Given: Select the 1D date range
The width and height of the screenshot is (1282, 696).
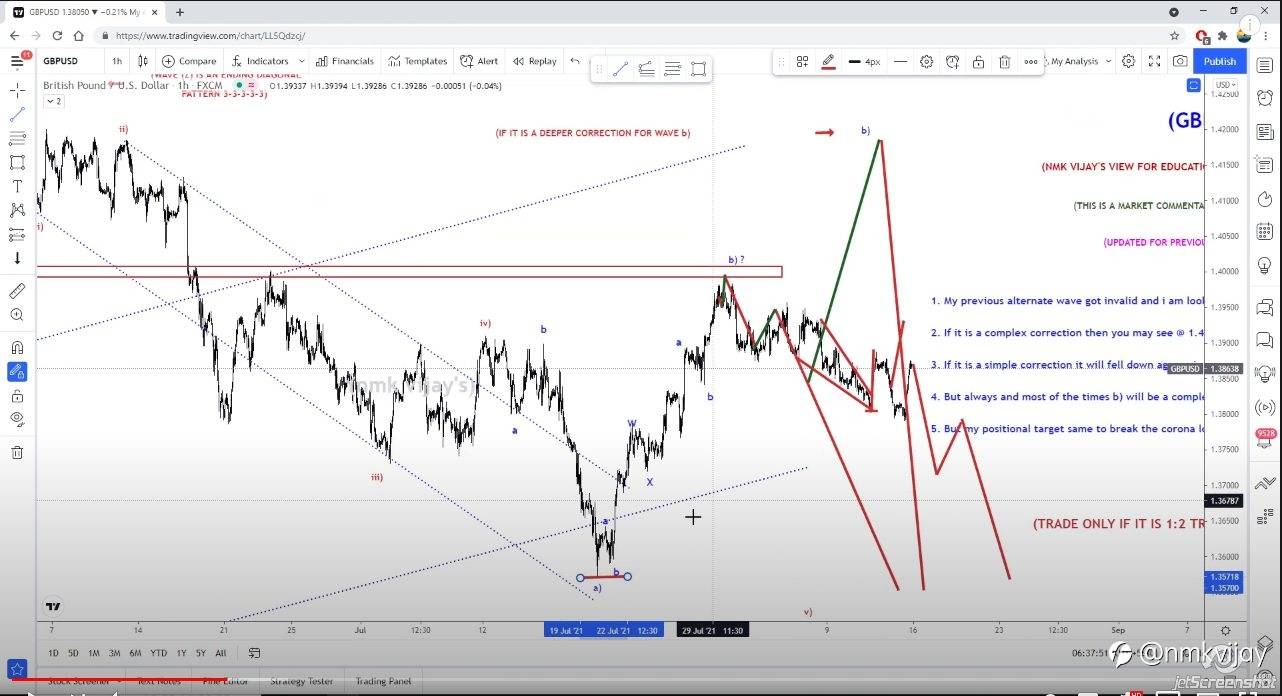Looking at the screenshot, I should (x=53, y=653).
